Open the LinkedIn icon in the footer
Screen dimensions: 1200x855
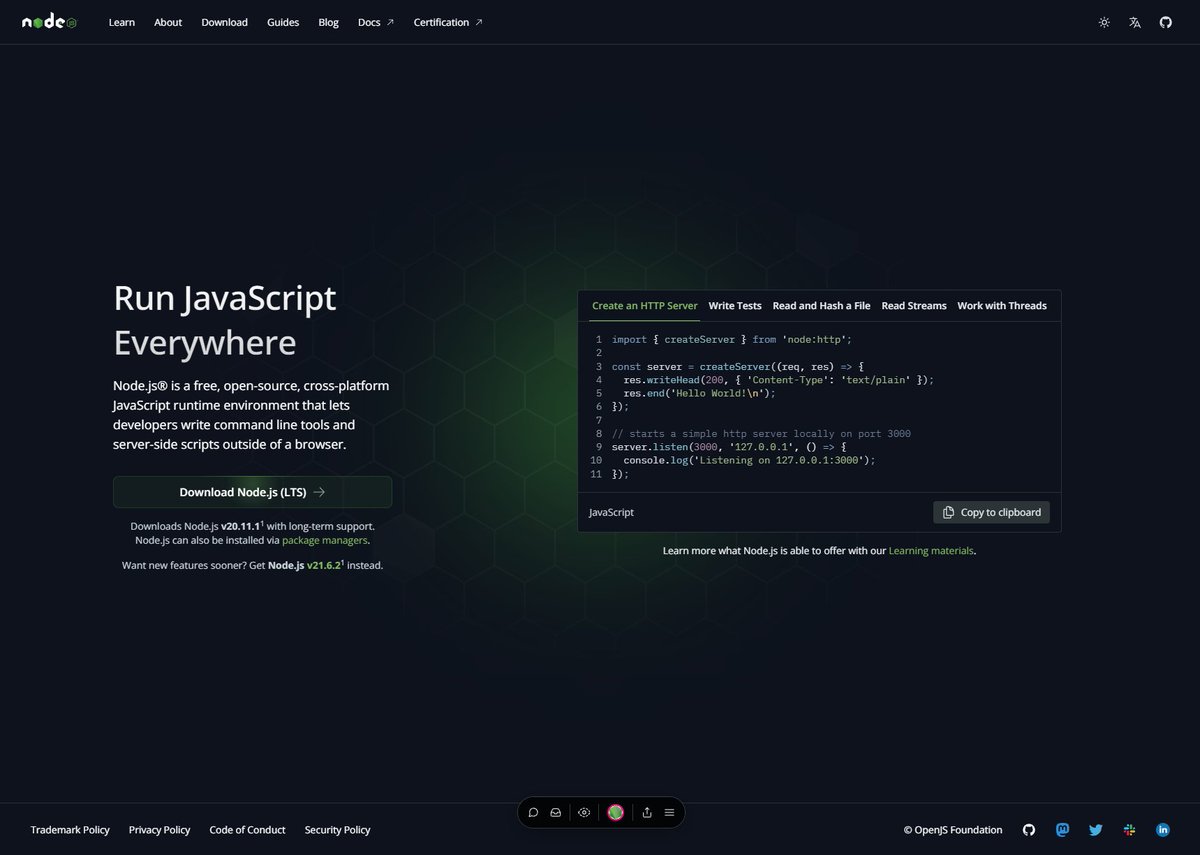[x=1163, y=830]
